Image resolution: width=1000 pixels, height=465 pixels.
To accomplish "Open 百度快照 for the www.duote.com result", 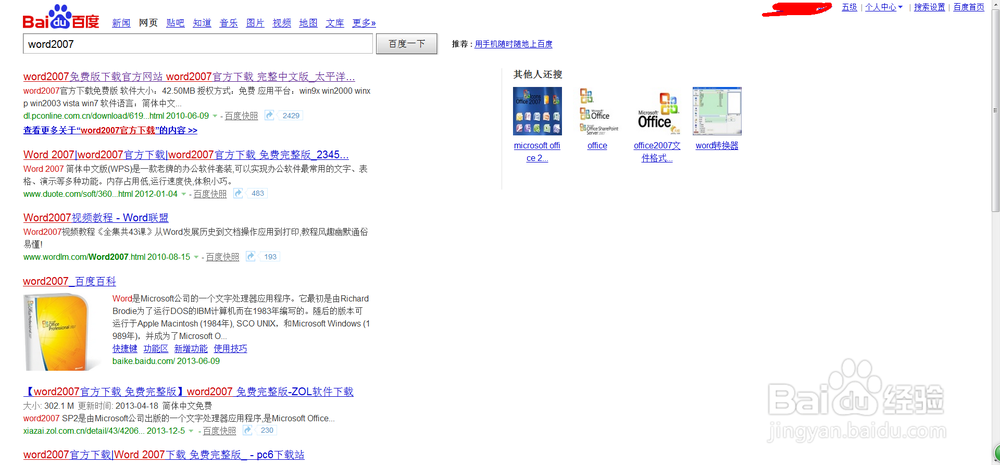I will tap(210, 194).
